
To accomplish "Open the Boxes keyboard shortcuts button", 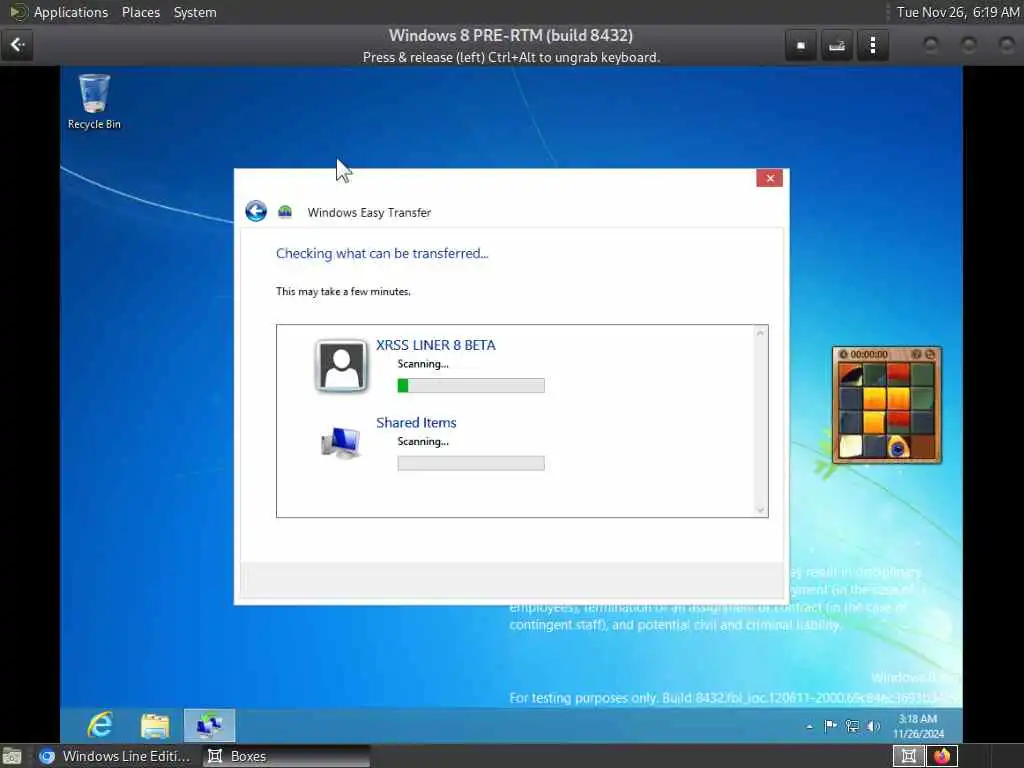I will point(837,46).
